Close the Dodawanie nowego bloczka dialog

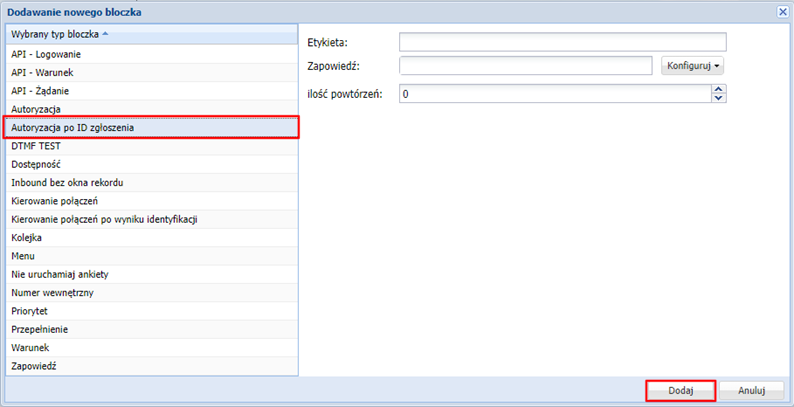[783, 13]
